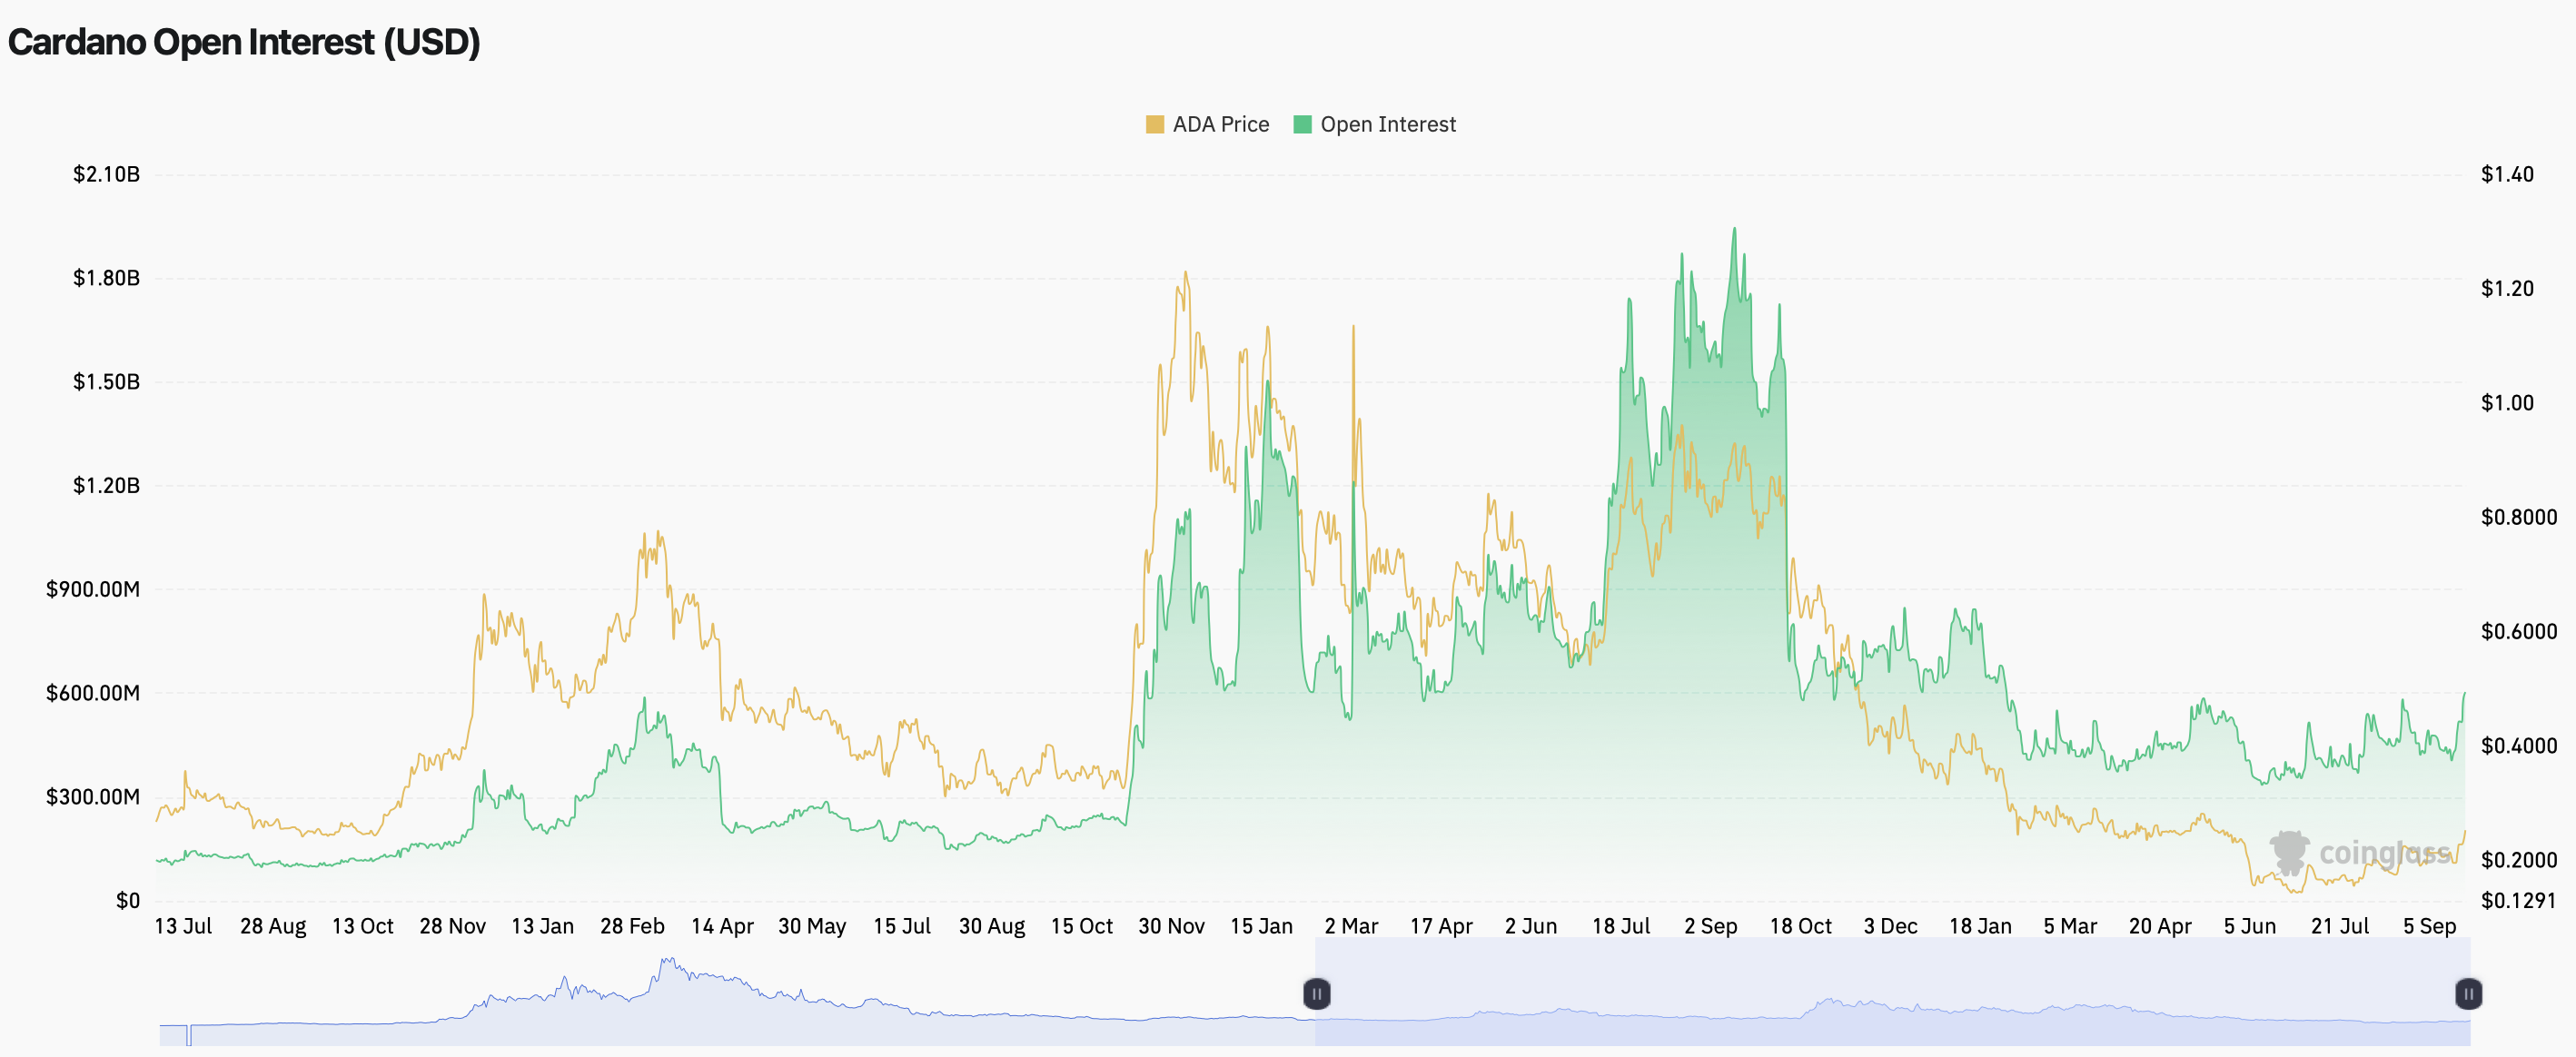
Task: Click the selected range in the navigator
Action: 1892,992
